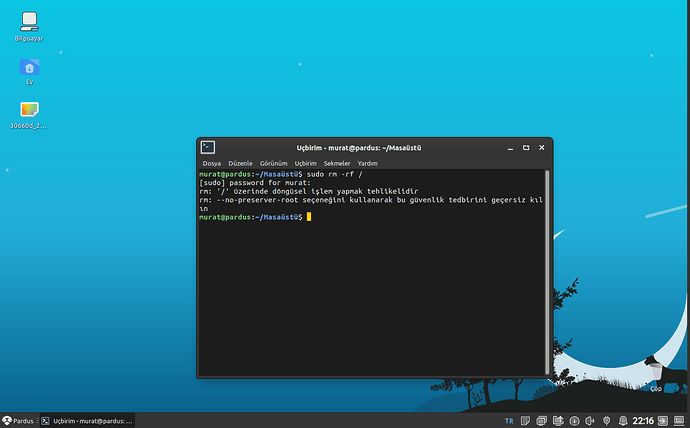Open the Görünüm menu
This screenshot has height=428, width=690.
pyautogui.click(x=273, y=163)
